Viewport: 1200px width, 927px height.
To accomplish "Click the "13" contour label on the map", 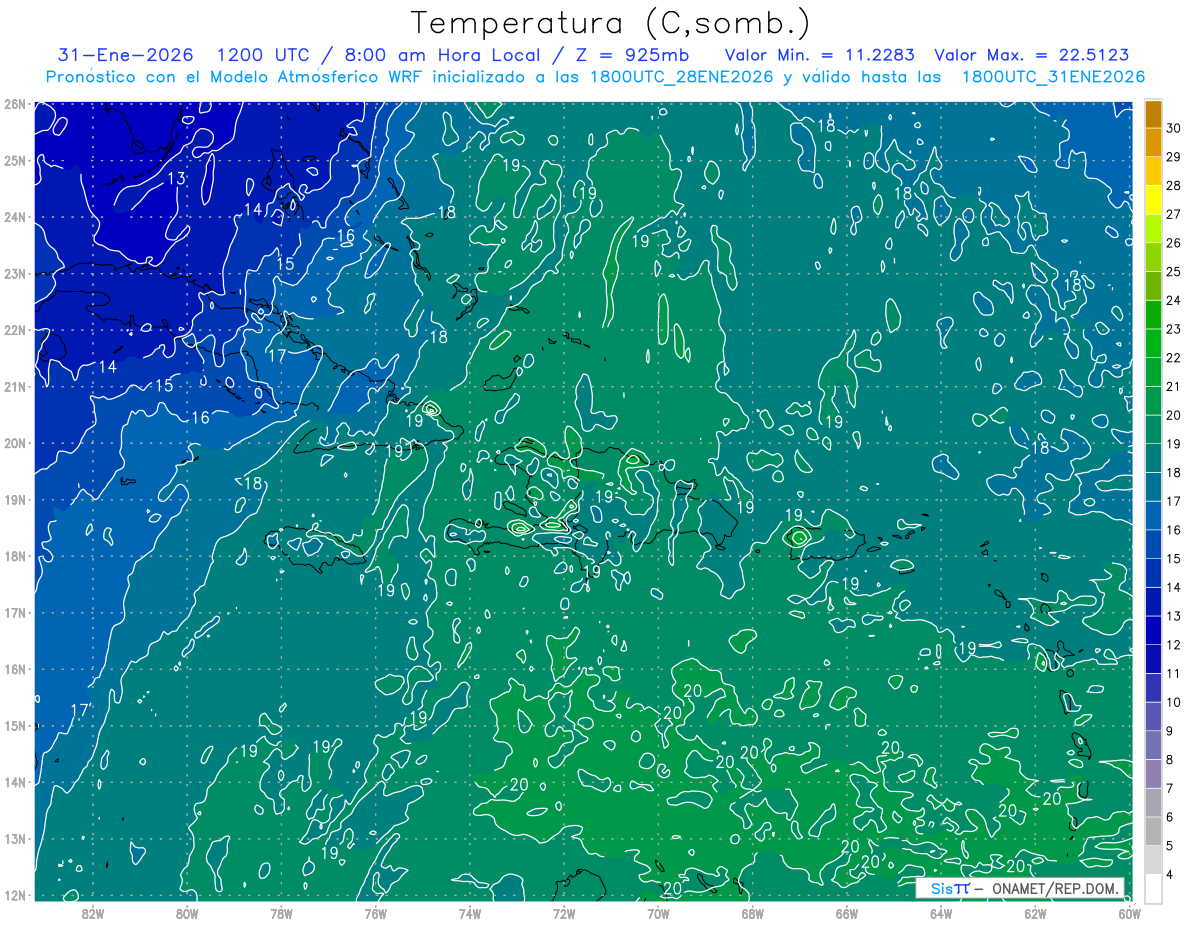I will [176, 179].
